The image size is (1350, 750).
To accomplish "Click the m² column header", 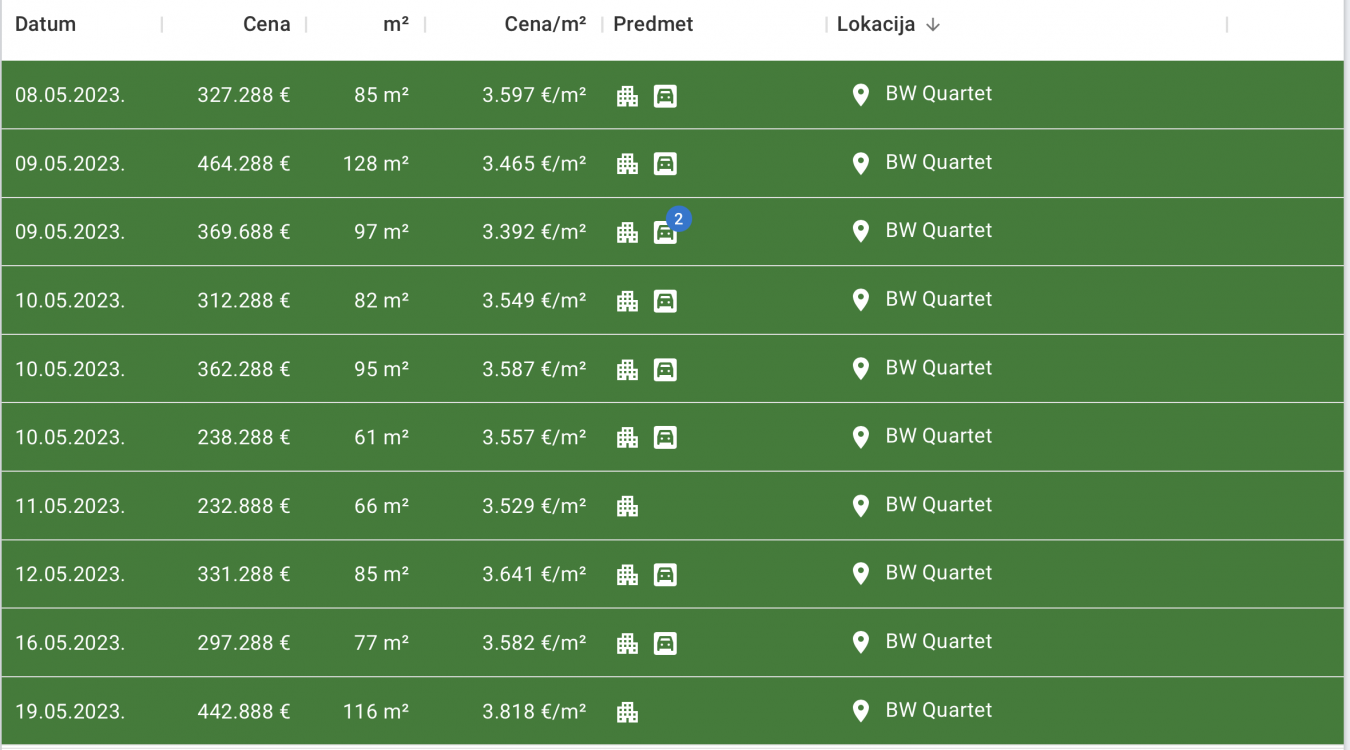I will click(x=396, y=25).
